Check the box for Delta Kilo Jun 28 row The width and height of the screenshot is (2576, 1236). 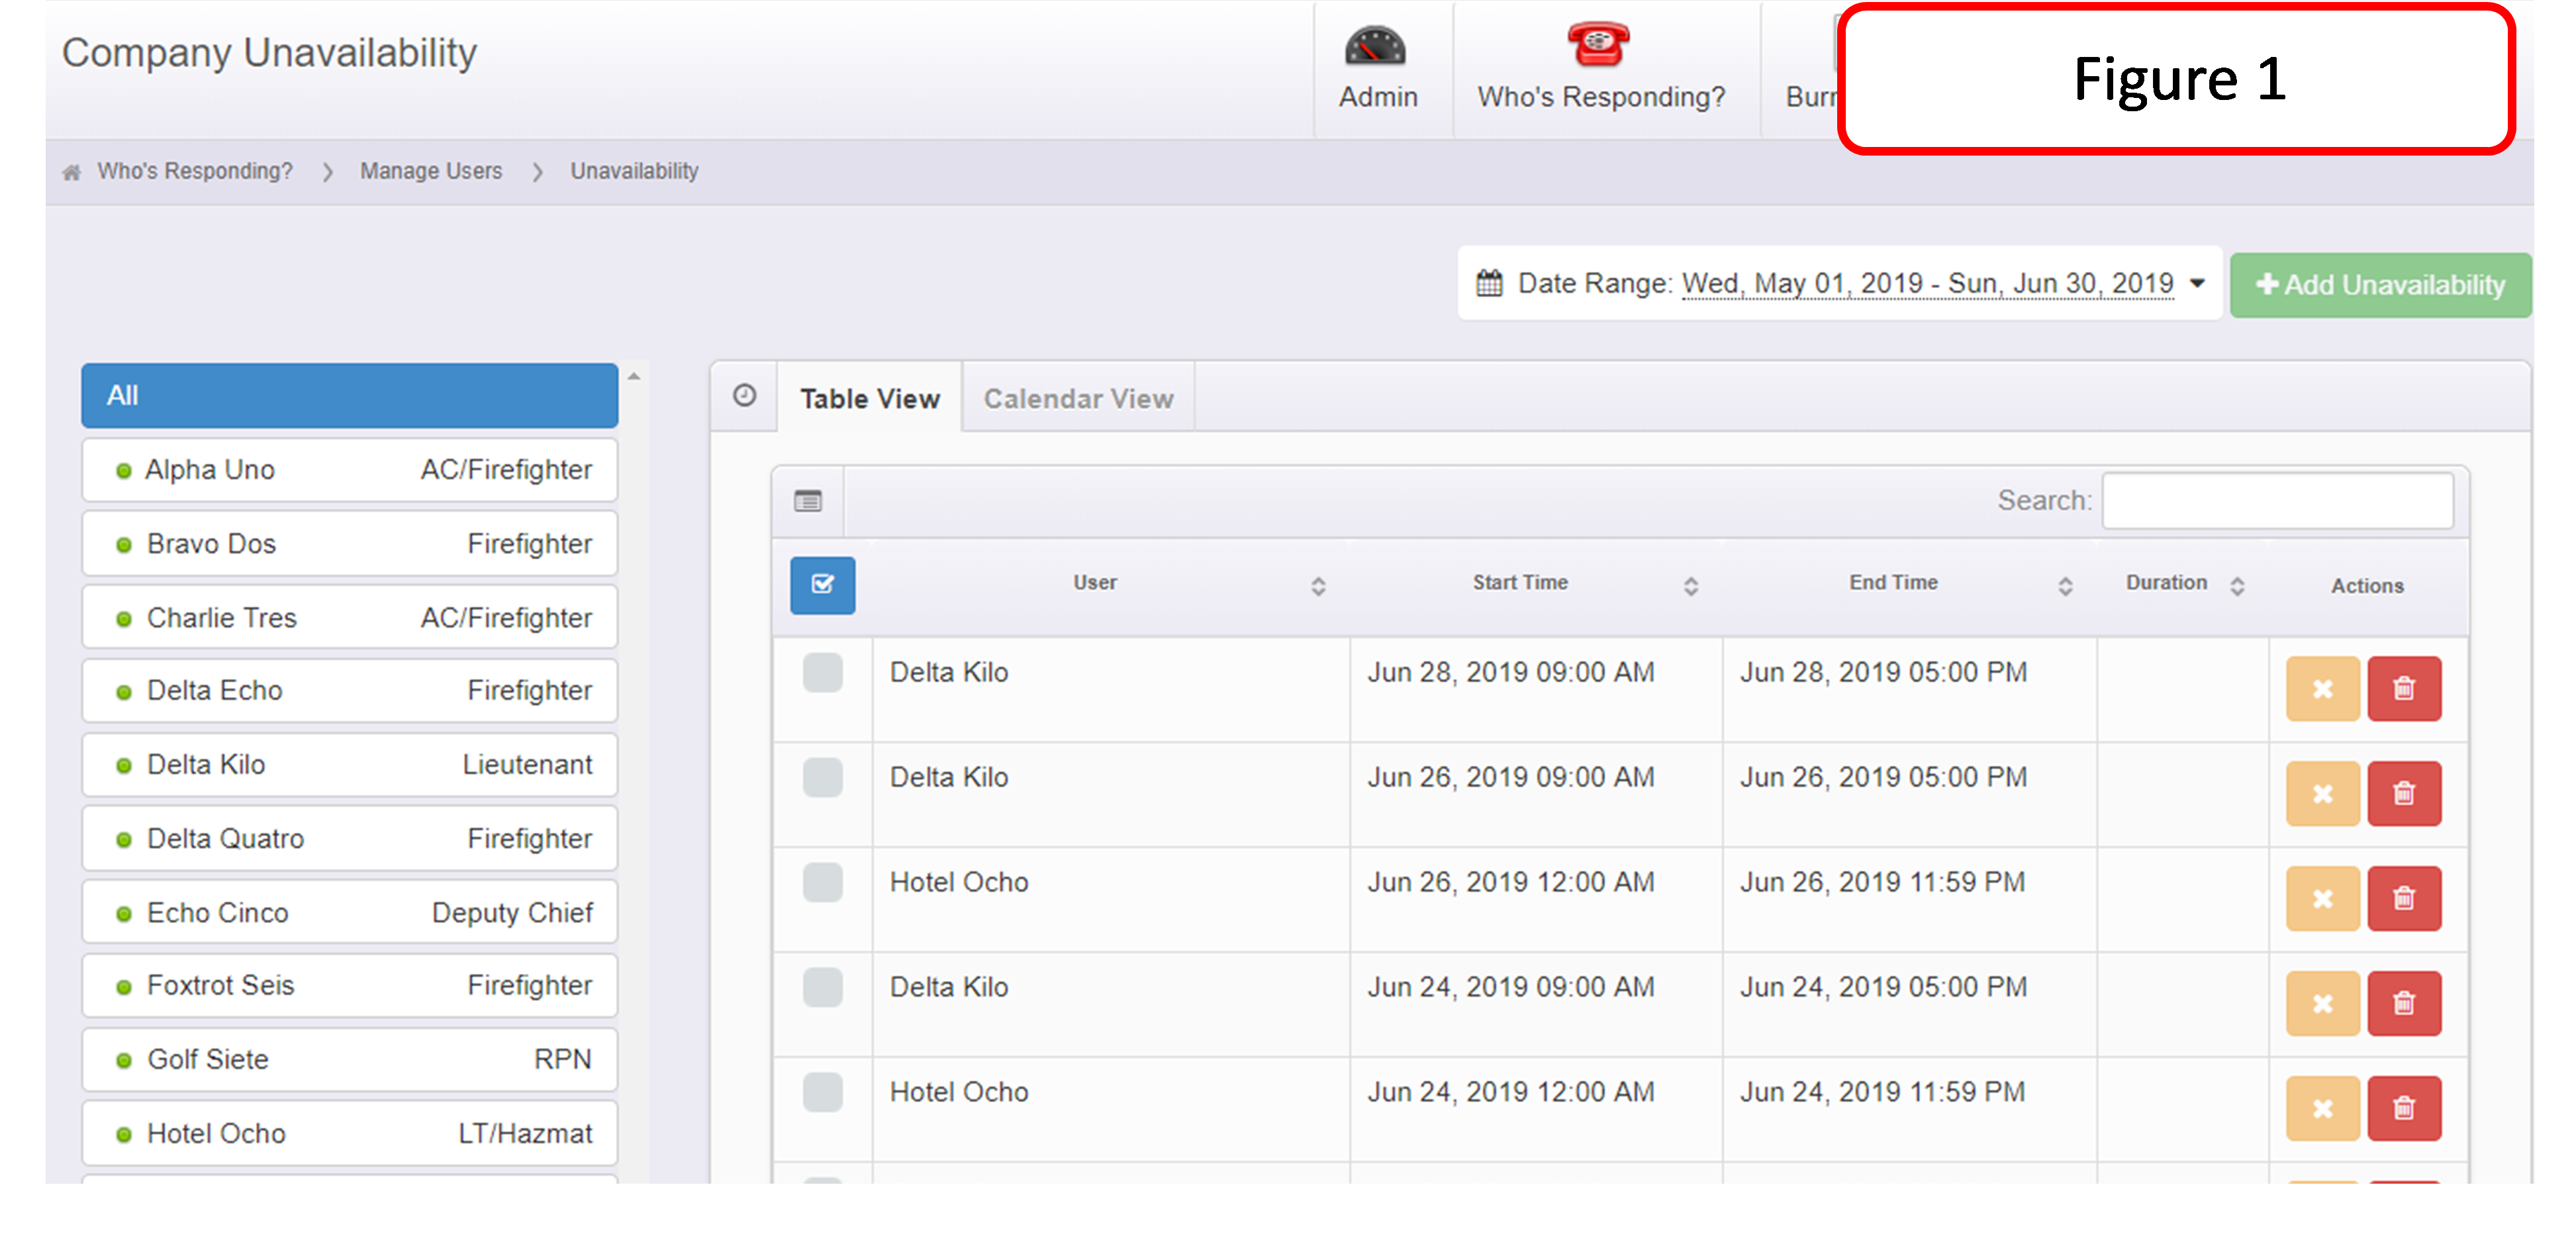point(822,673)
